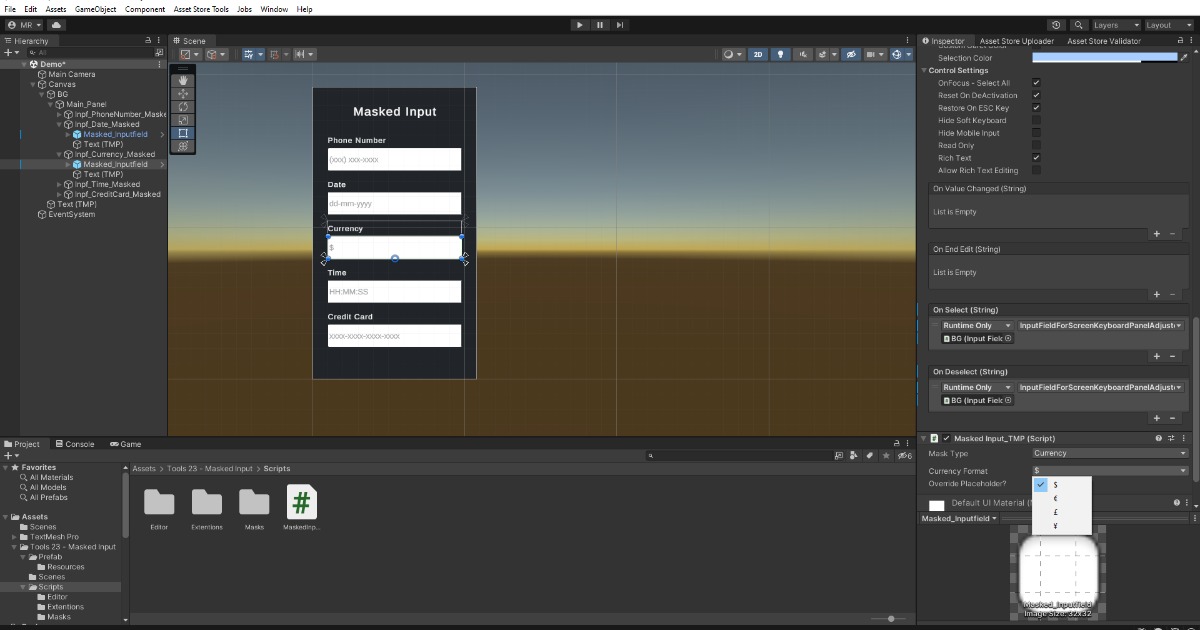
Task: Select ¥ from the Currency Format dropdown
Action: 1055,525
